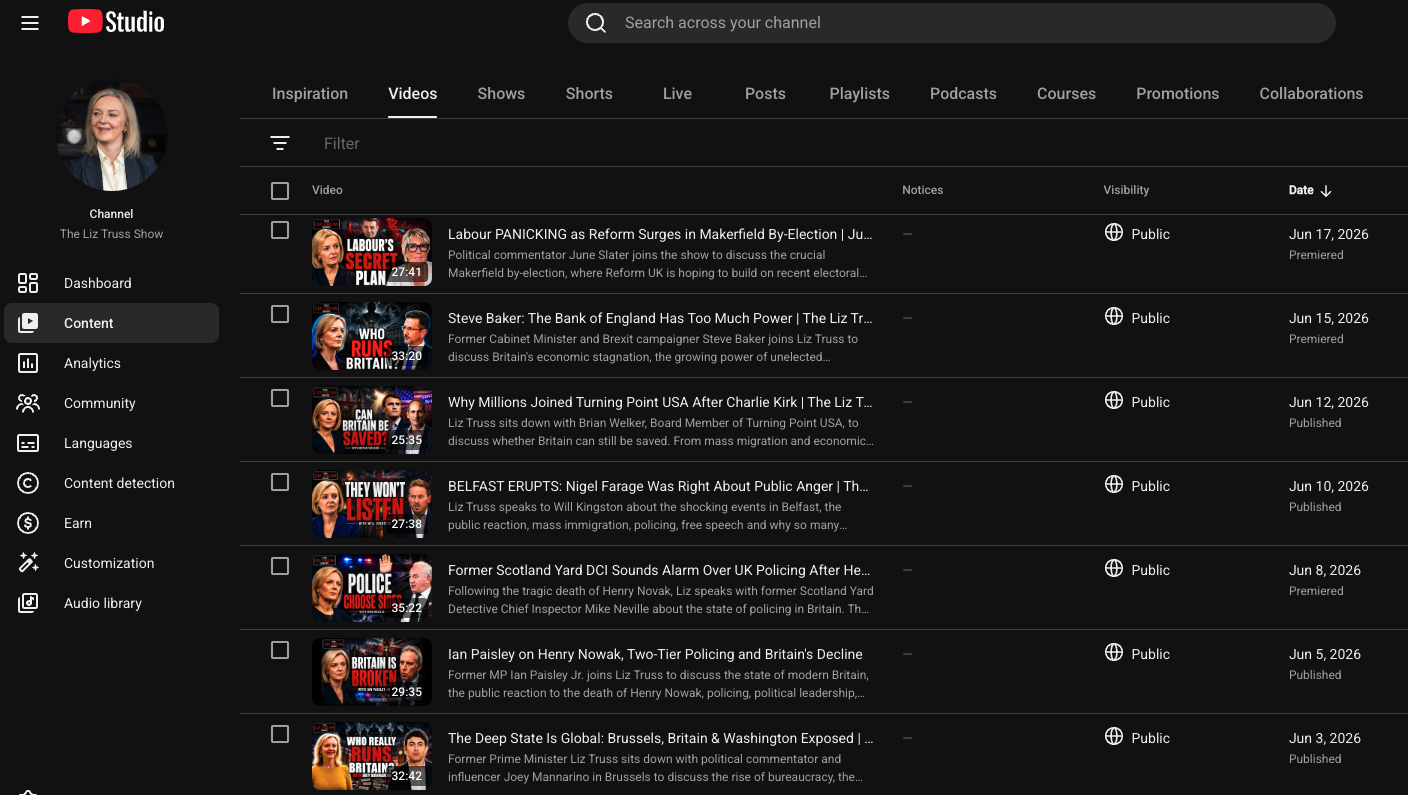1408x795 pixels.
Task: Click the Visibility column header
Action: (1126, 190)
